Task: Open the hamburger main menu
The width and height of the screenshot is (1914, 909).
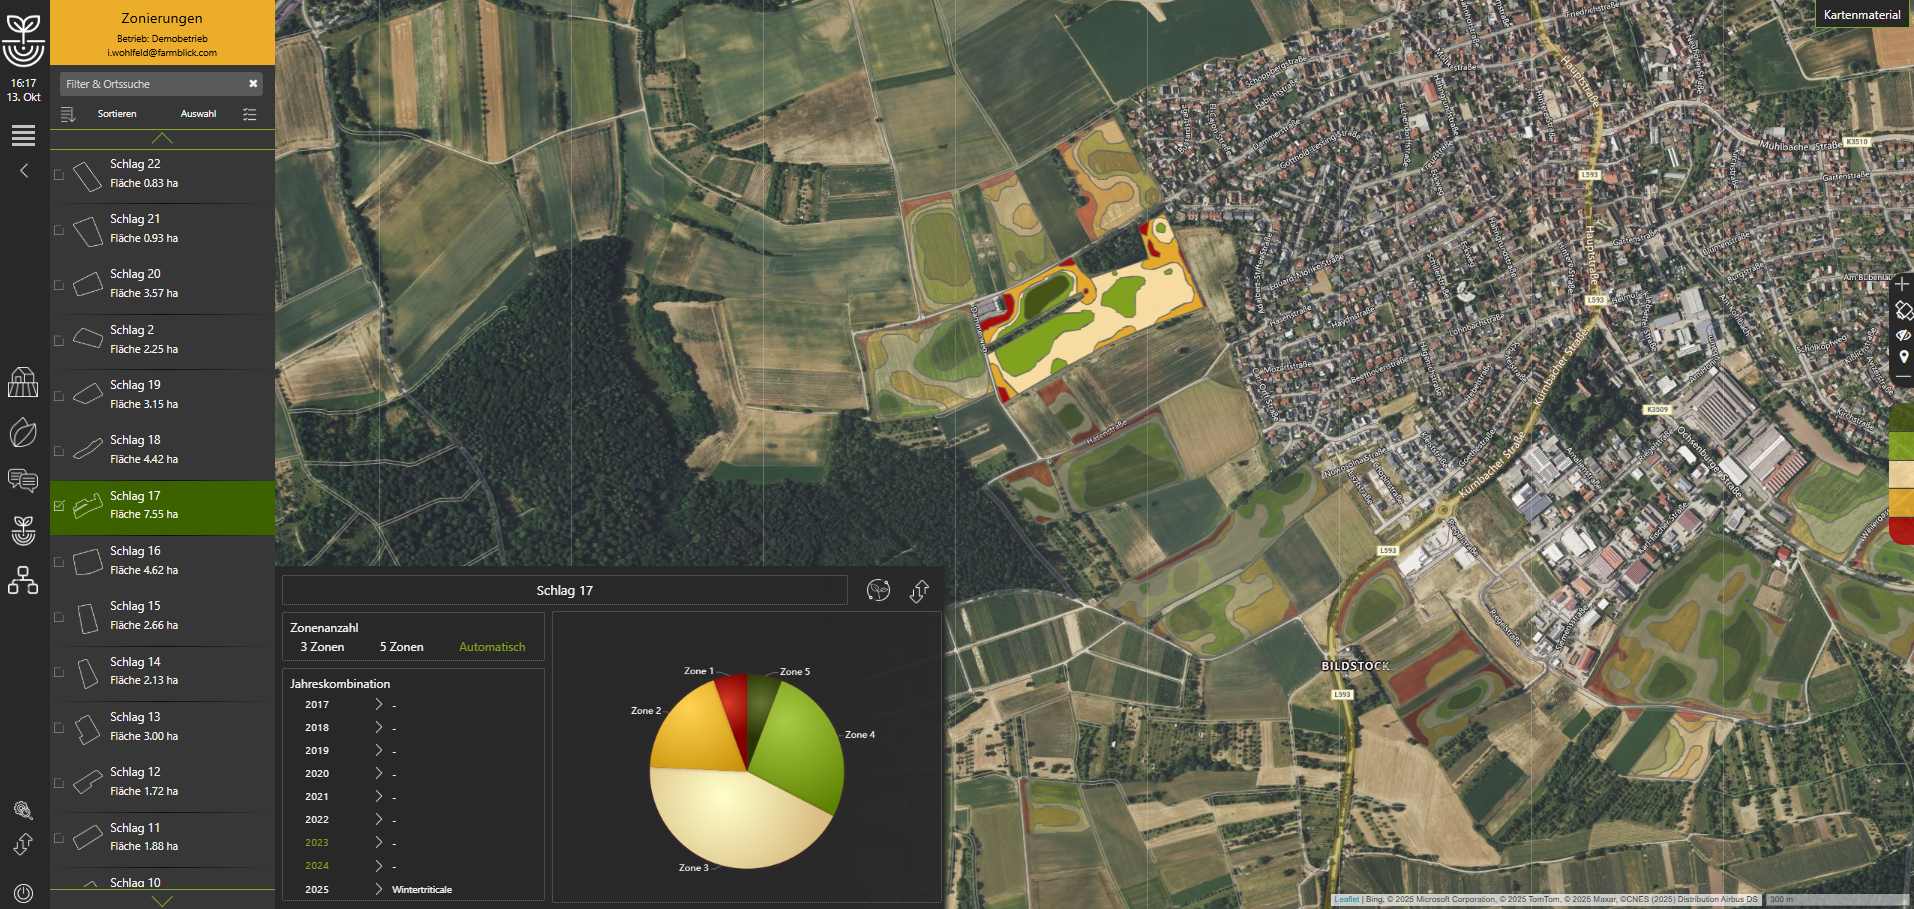Action: point(23,135)
